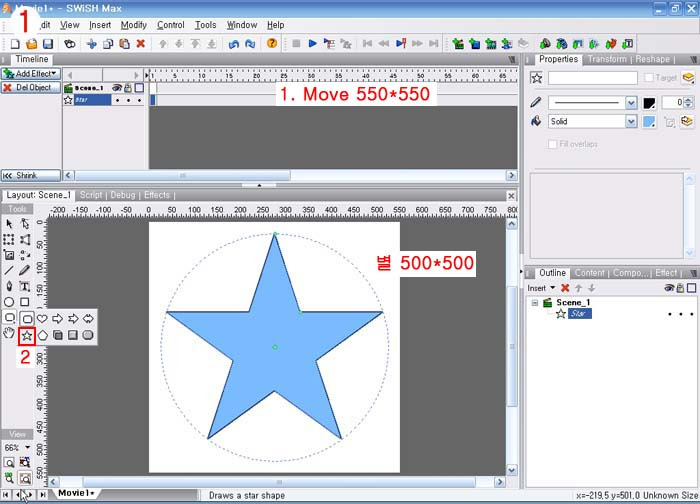Click the Redo toolbar icon
Screen dimensions: 700x504
click(x=250, y=44)
